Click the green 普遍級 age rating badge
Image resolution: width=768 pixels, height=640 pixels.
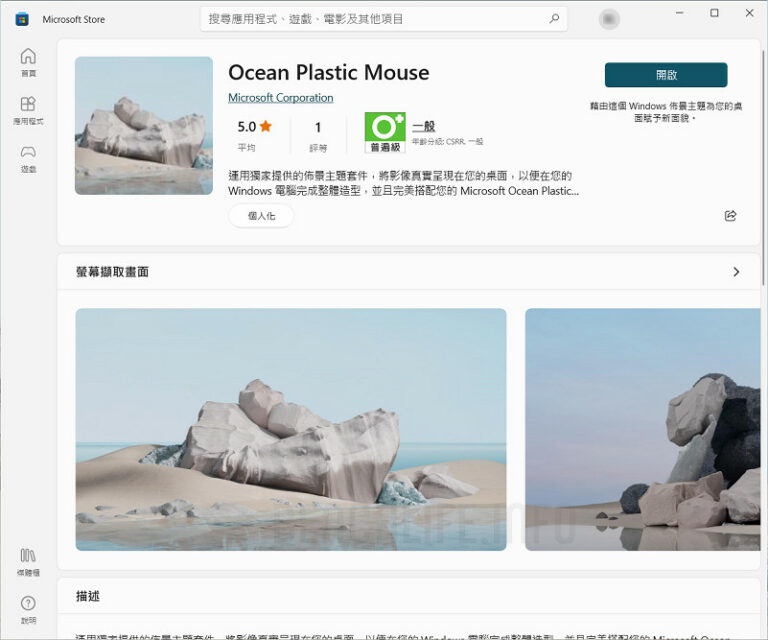pos(384,132)
